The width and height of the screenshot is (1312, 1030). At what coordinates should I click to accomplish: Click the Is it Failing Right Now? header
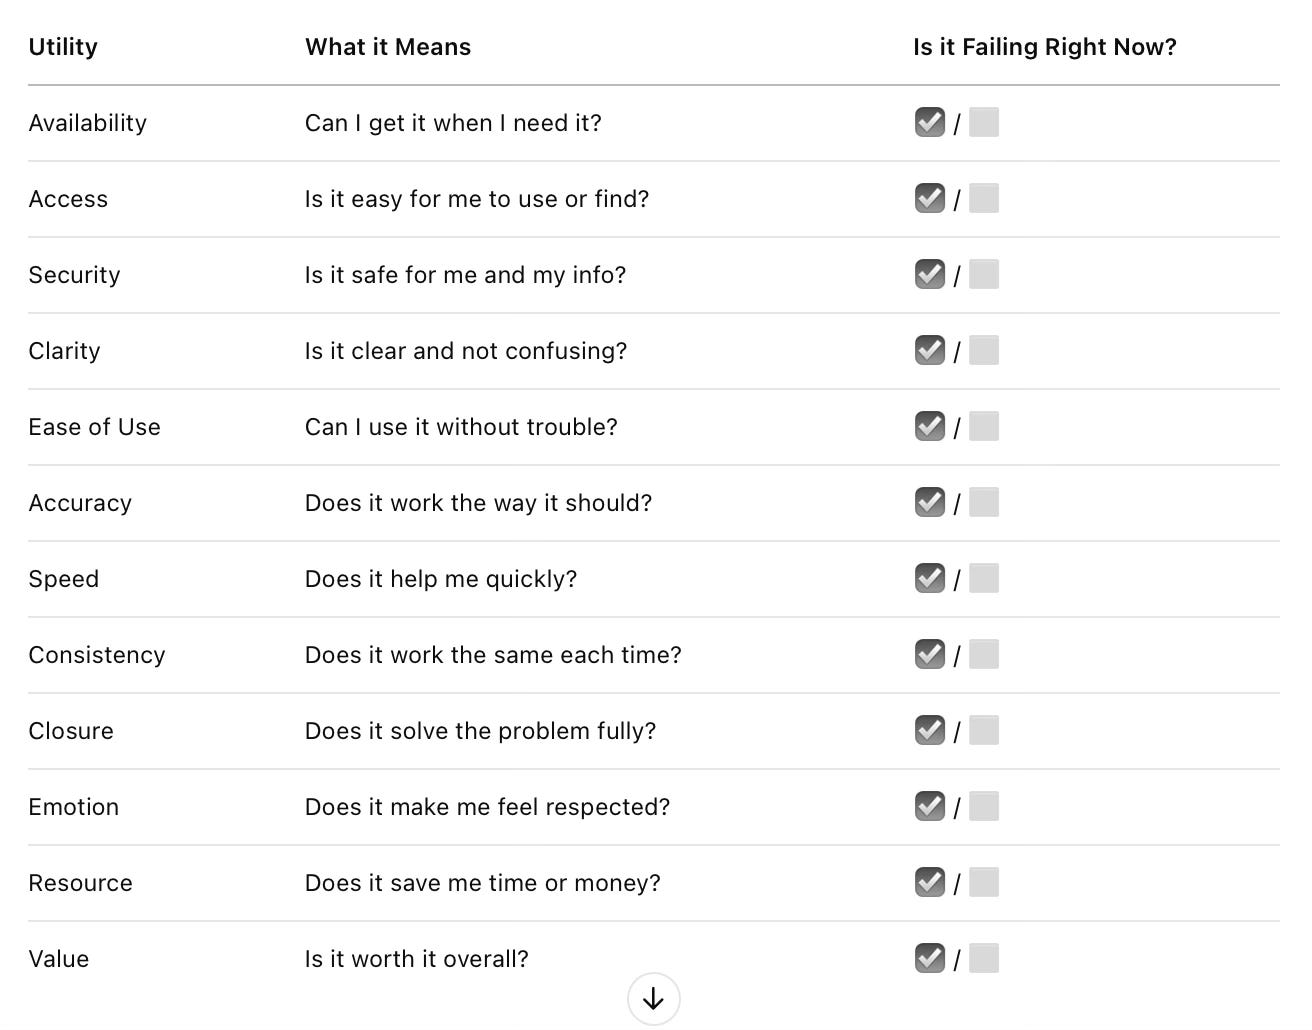(x=1045, y=47)
